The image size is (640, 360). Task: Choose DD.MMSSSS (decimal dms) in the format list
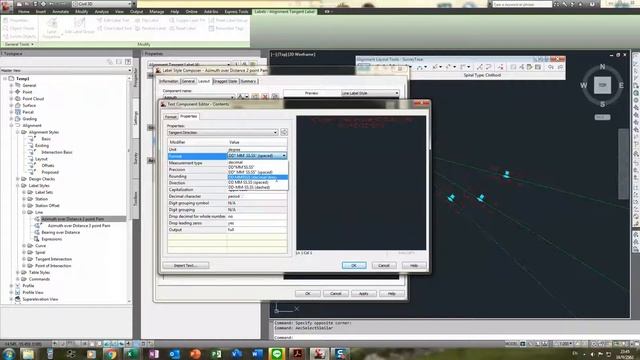coord(258,177)
